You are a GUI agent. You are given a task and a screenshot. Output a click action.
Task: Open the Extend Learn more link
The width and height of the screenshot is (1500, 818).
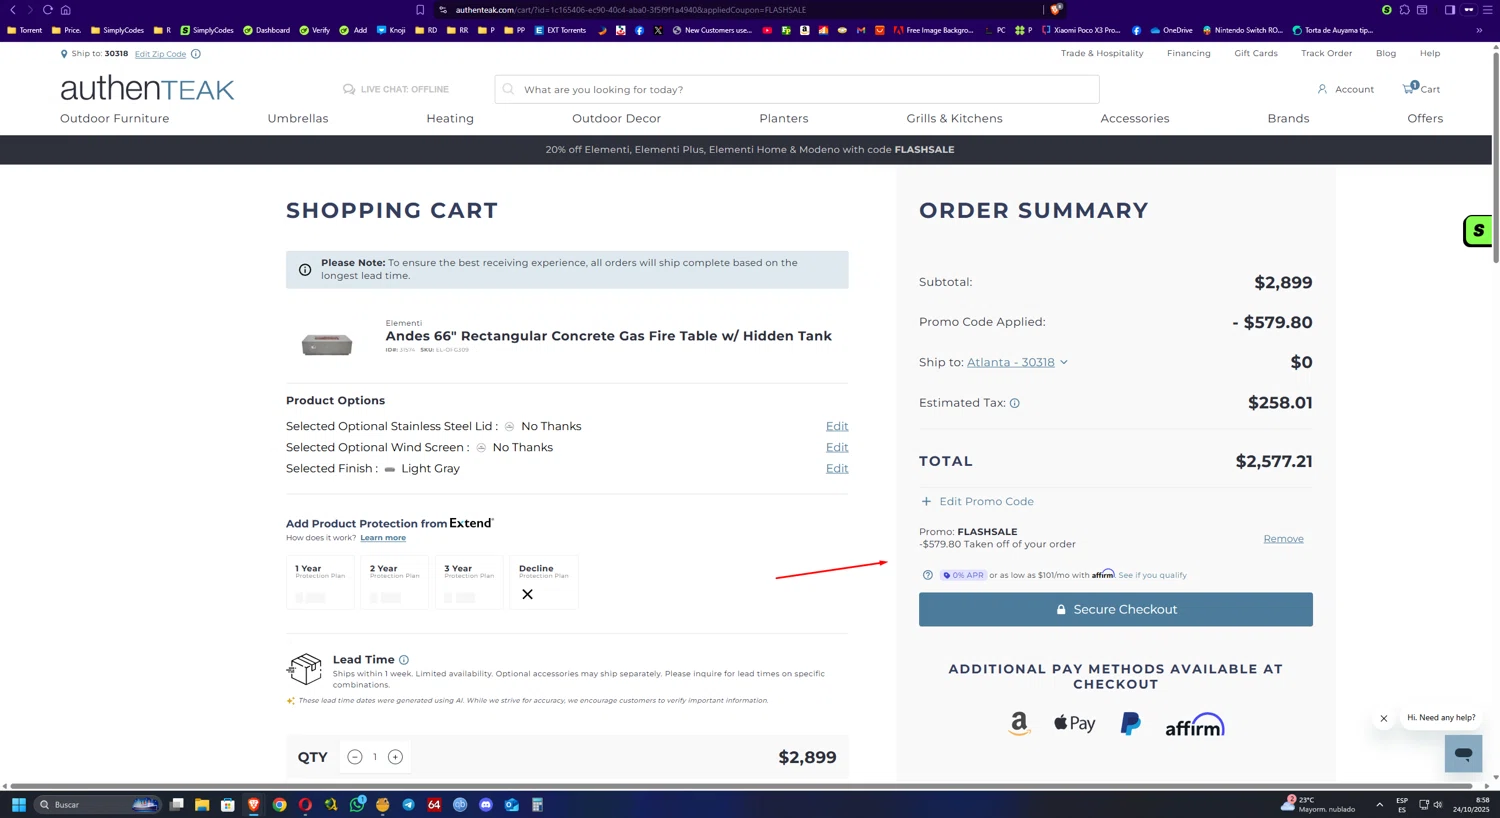point(383,538)
